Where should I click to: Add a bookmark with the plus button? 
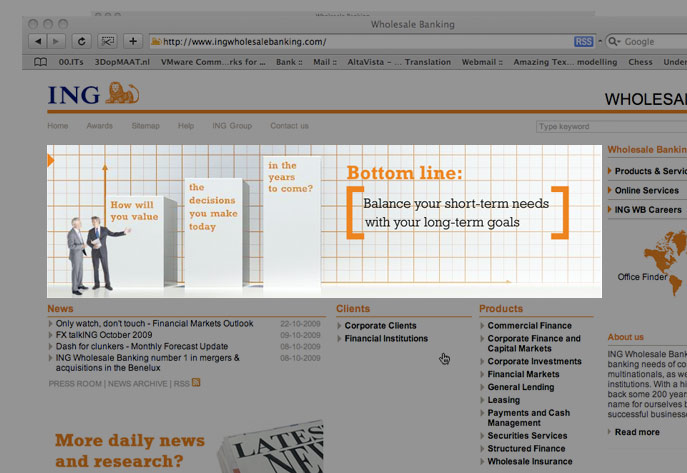click(x=133, y=42)
